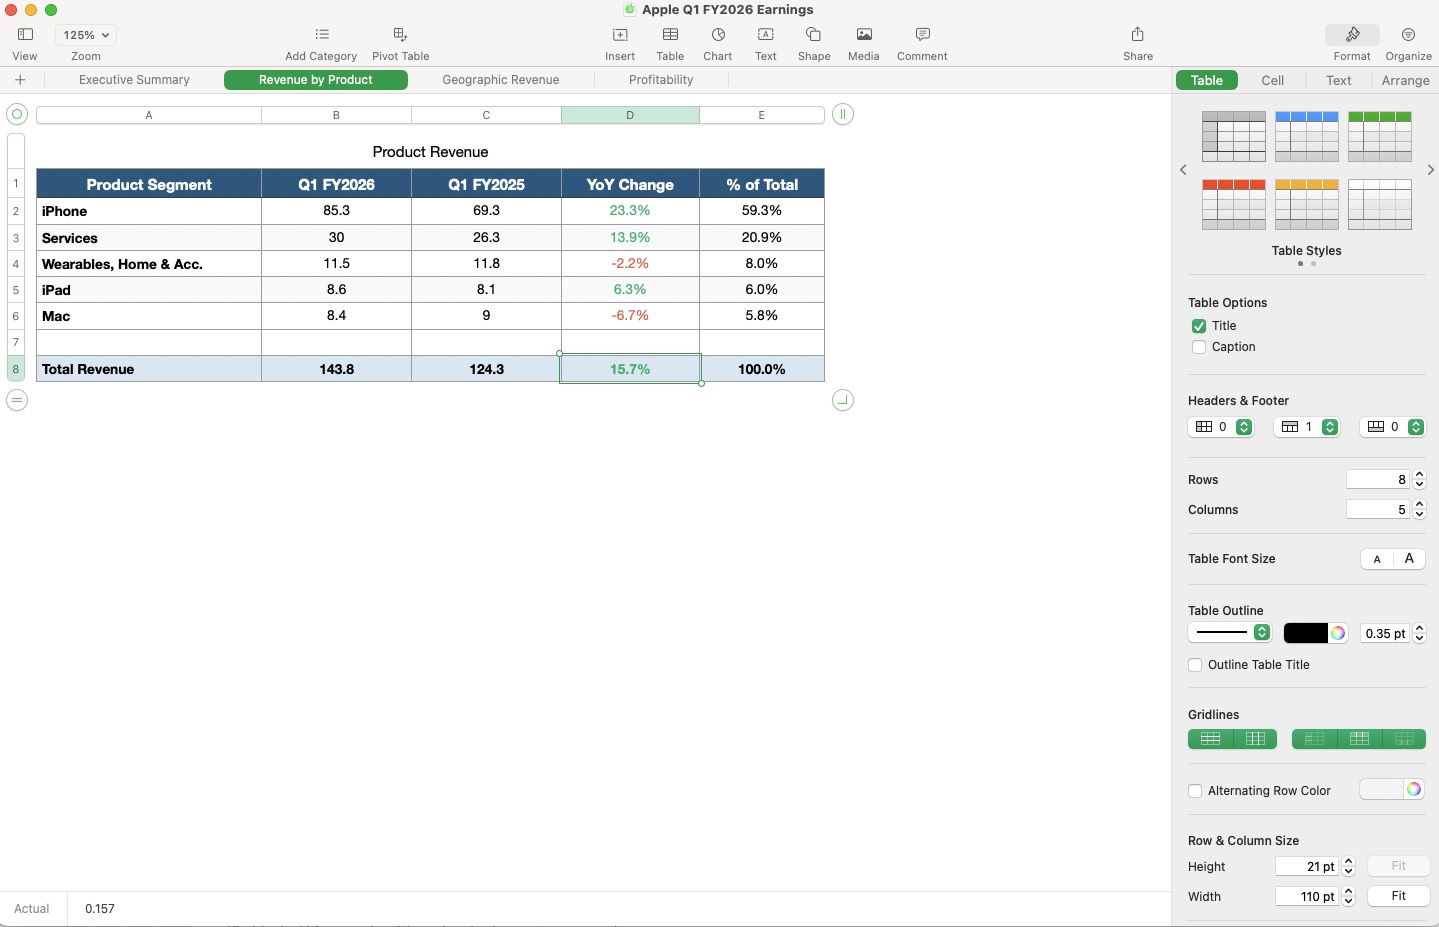Open header columns count dropdown
Screen dimensions: 1439x927
(1221, 427)
